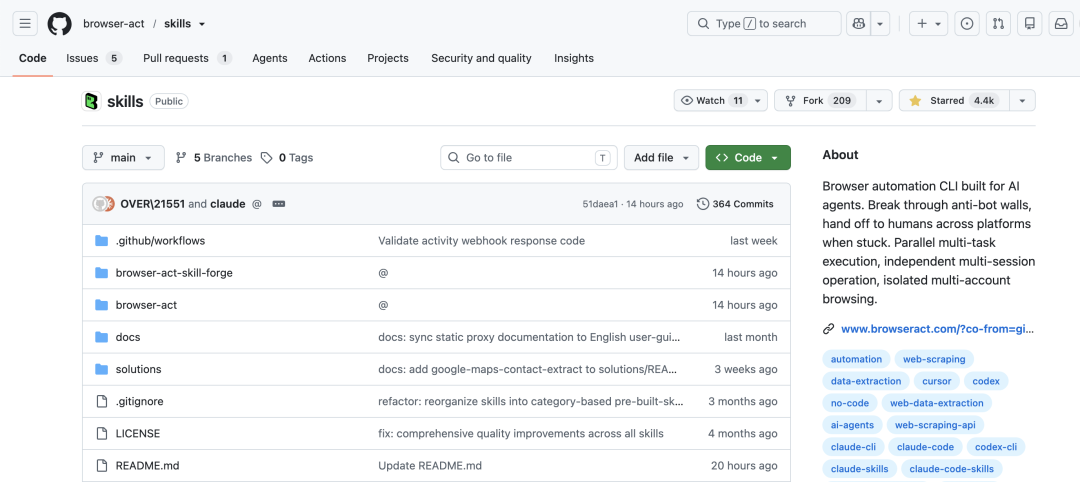Click the browser-act-skill-forge folder icon
This screenshot has height=482, width=1080.
102,273
